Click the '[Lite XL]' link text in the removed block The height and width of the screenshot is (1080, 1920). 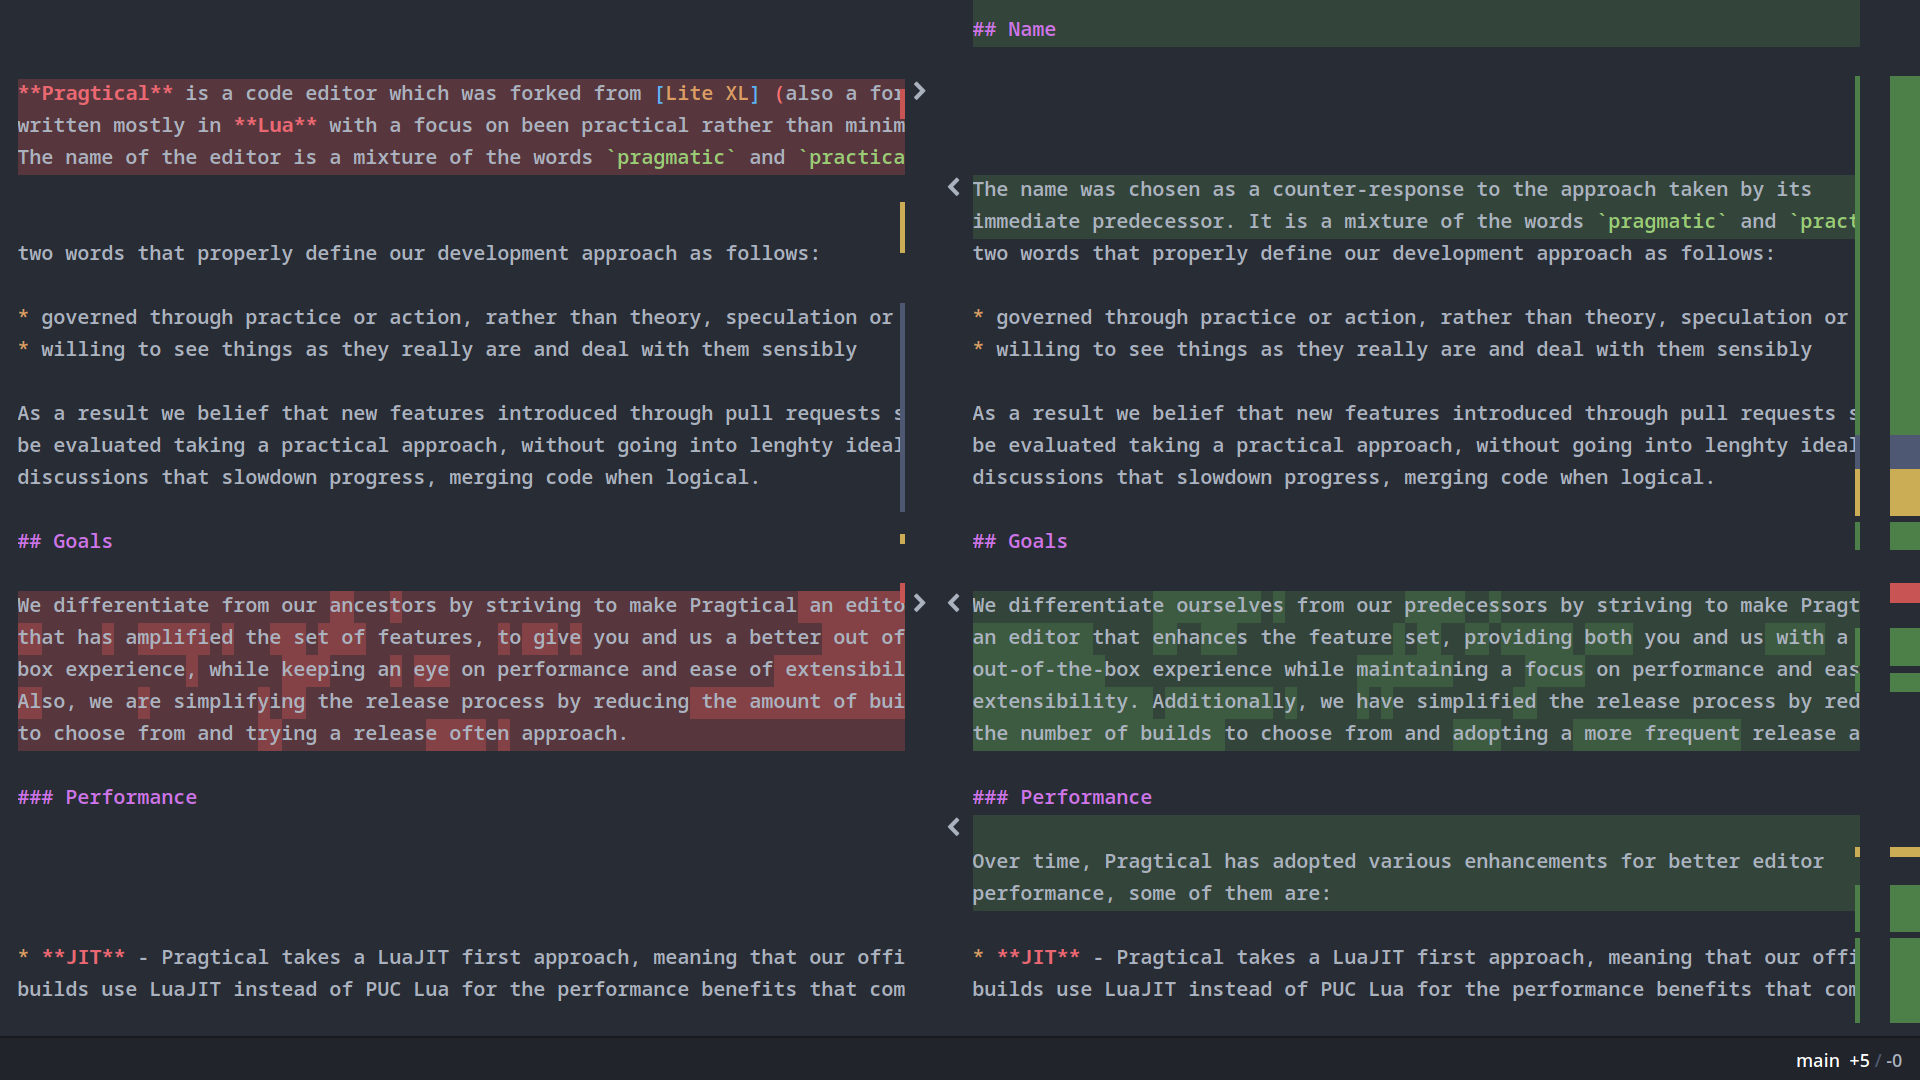point(707,93)
